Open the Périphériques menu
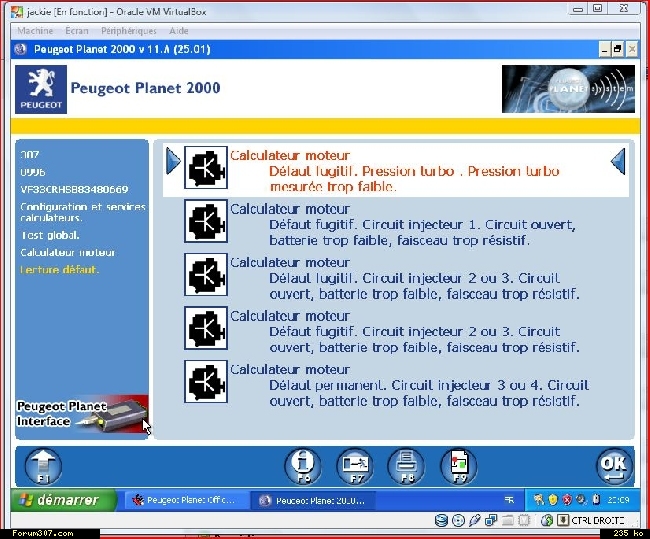The width and height of the screenshot is (650, 539). click(x=129, y=31)
